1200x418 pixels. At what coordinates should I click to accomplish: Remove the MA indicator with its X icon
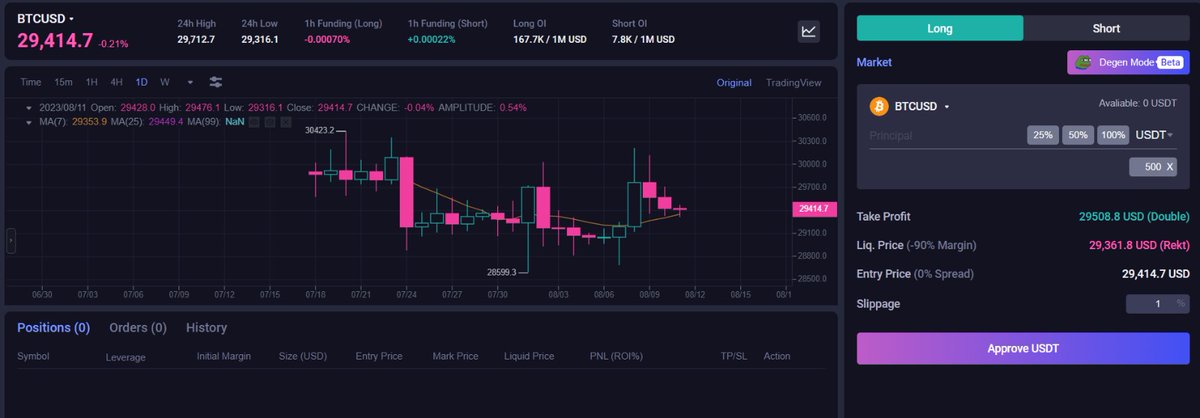click(286, 122)
